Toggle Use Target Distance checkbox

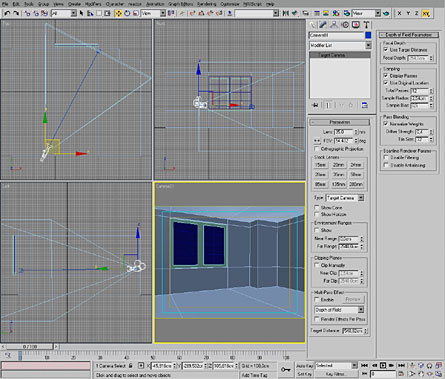coord(386,50)
